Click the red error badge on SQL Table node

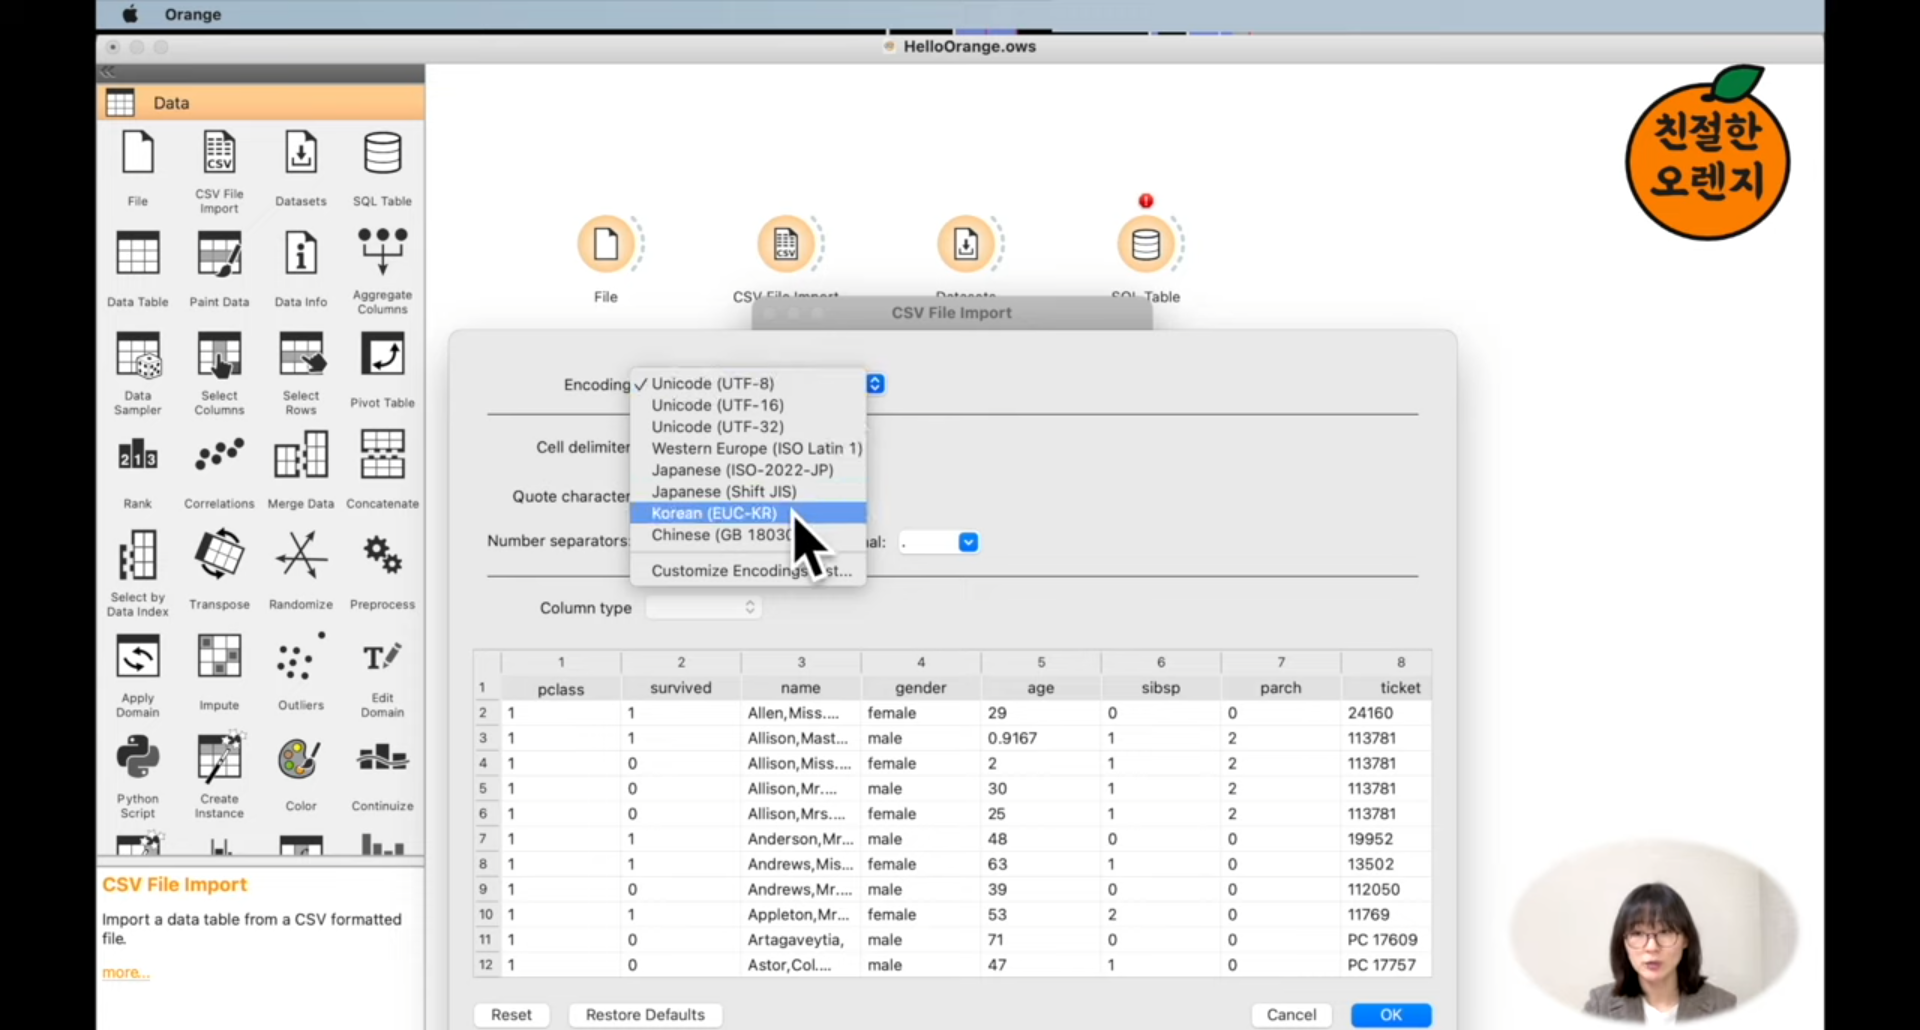pyautogui.click(x=1146, y=201)
